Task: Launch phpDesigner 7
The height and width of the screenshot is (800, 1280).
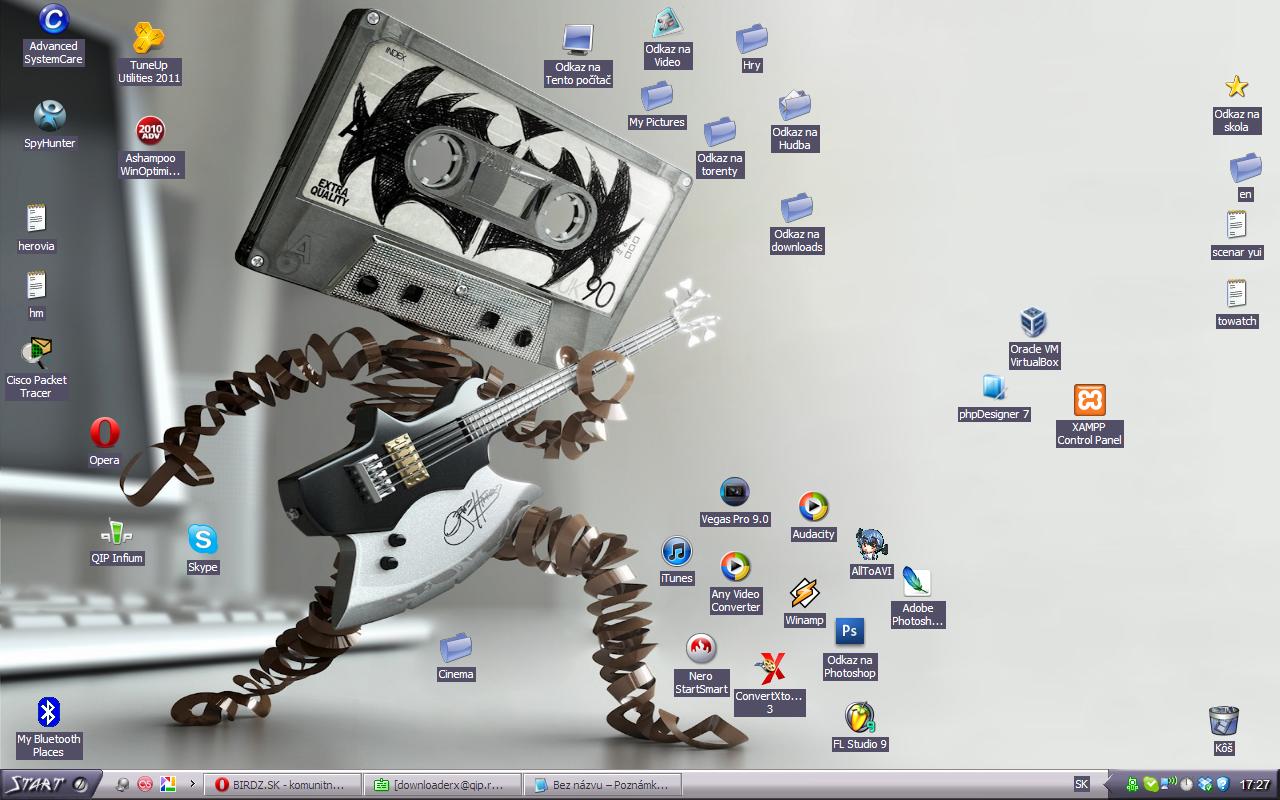Action: tap(994, 397)
